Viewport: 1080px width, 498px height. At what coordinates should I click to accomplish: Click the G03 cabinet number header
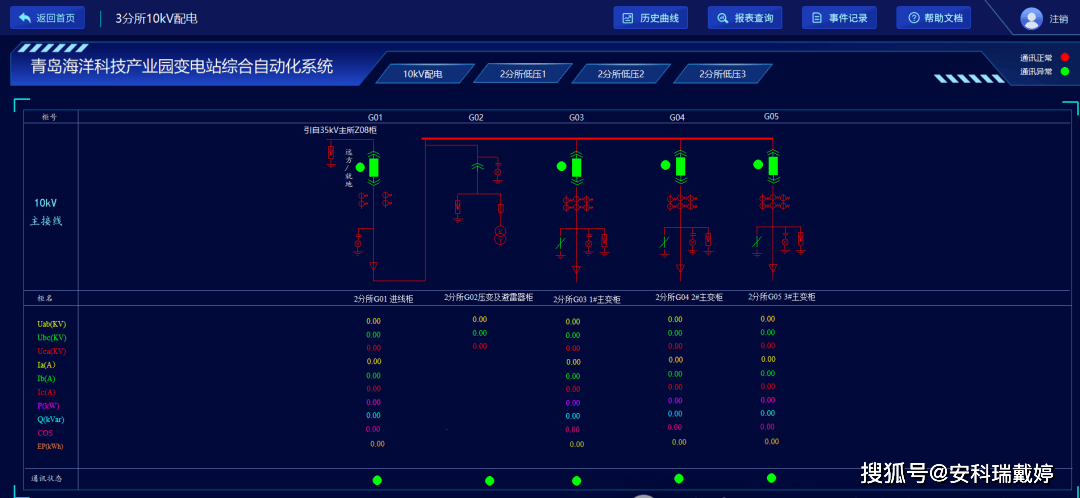tap(577, 118)
